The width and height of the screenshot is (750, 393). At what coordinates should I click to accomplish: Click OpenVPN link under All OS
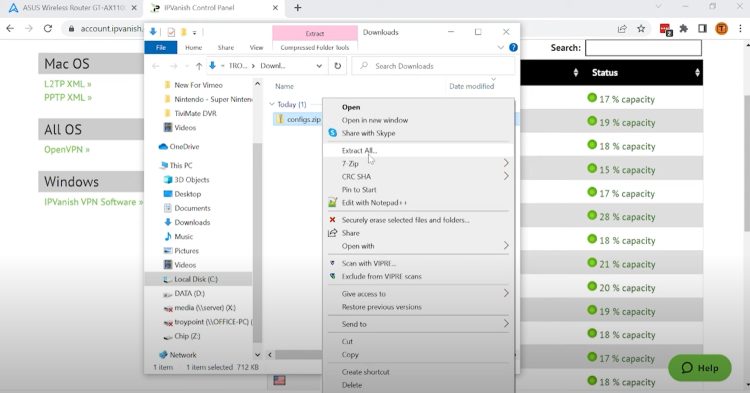66,150
